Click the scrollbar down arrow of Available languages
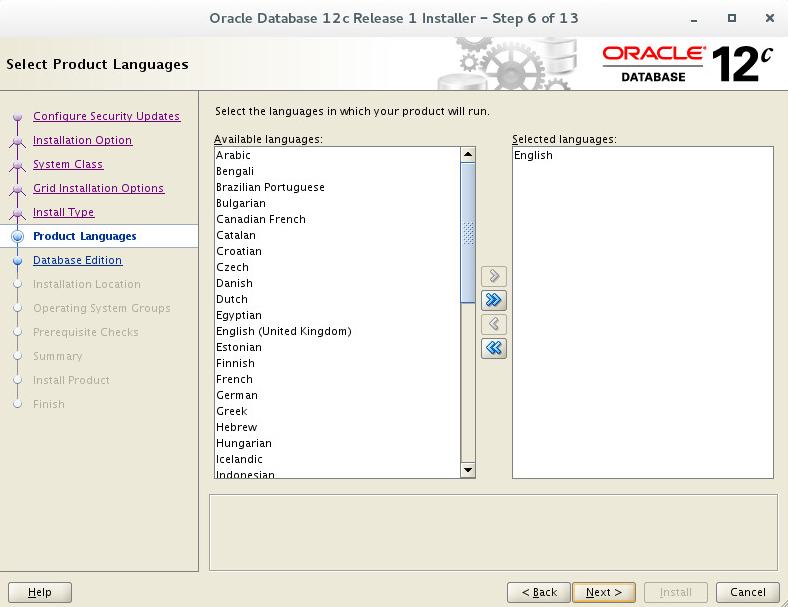Viewport: 788px width, 607px height. [468, 470]
